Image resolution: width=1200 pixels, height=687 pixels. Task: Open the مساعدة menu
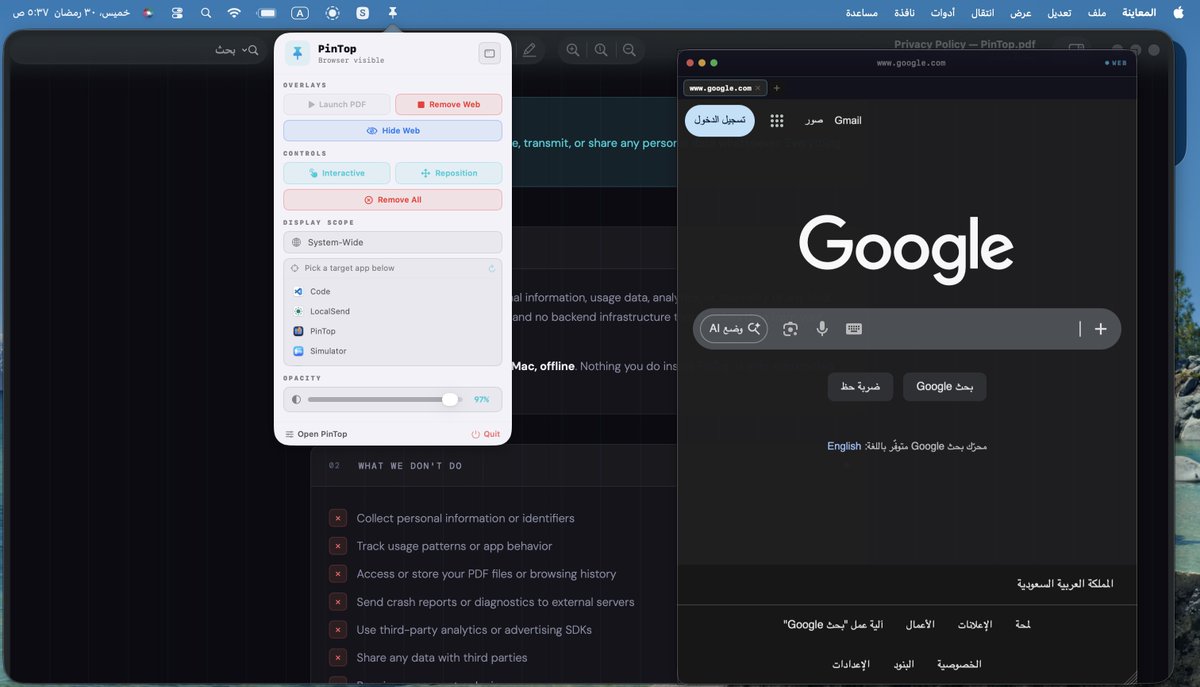(862, 13)
